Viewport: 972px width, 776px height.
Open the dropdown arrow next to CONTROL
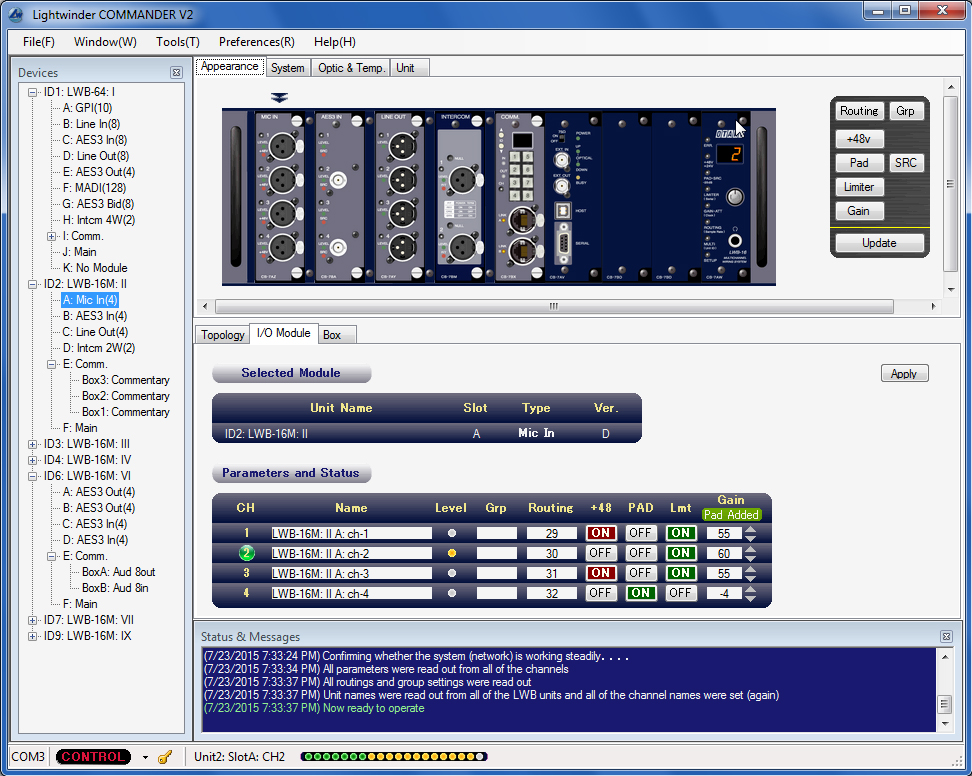(x=145, y=757)
